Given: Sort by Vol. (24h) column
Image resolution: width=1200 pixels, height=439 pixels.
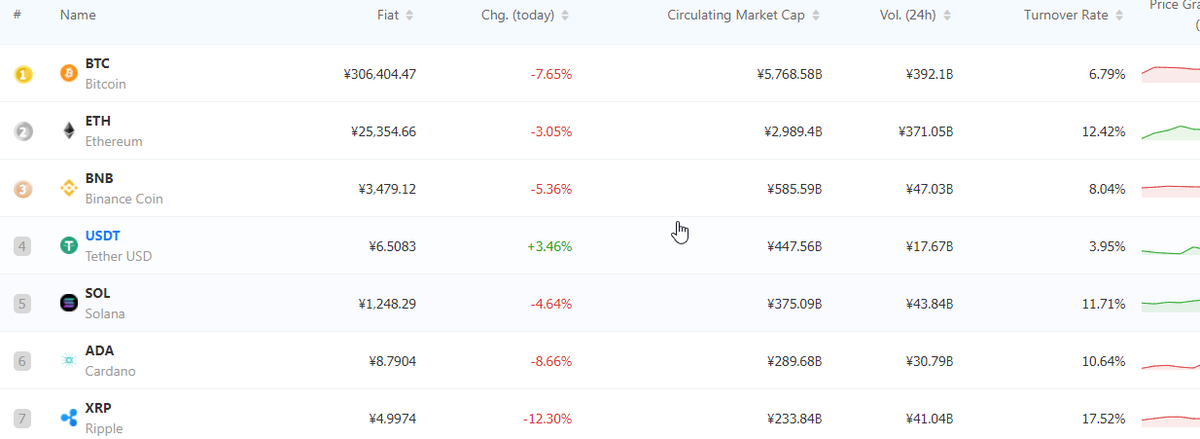Looking at the screenshot, I should point(917,15).
